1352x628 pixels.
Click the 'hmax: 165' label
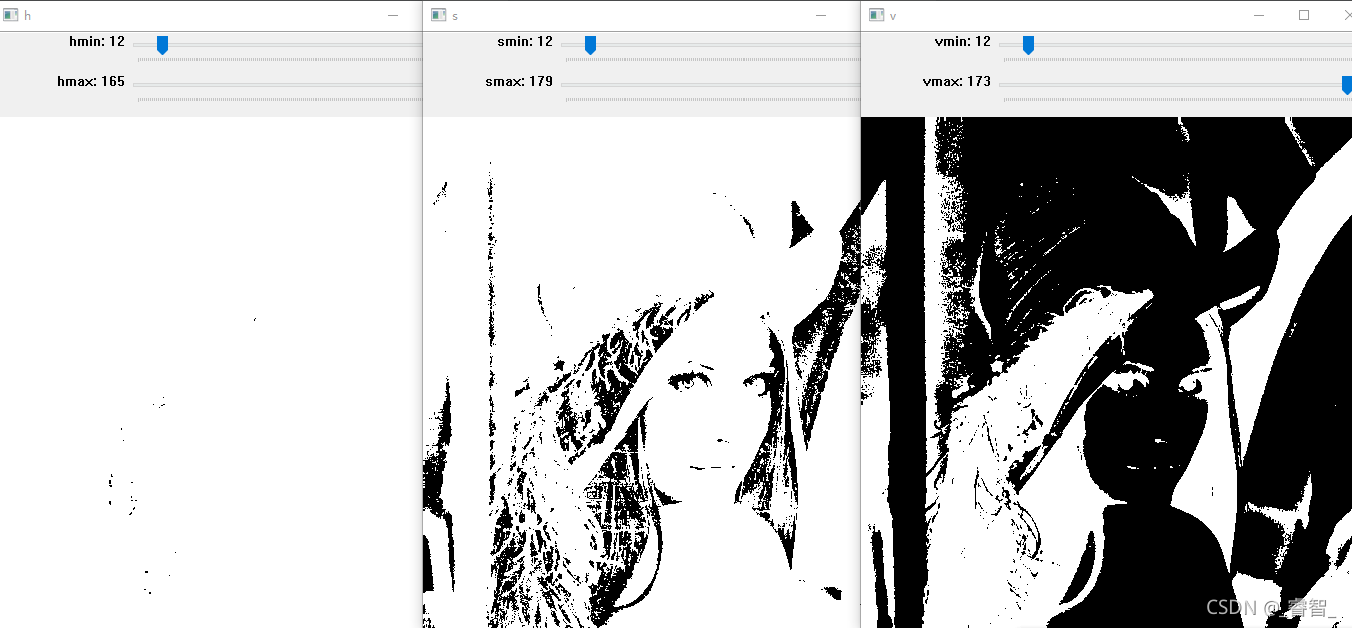pyautogui.click(x=91, y=82)
